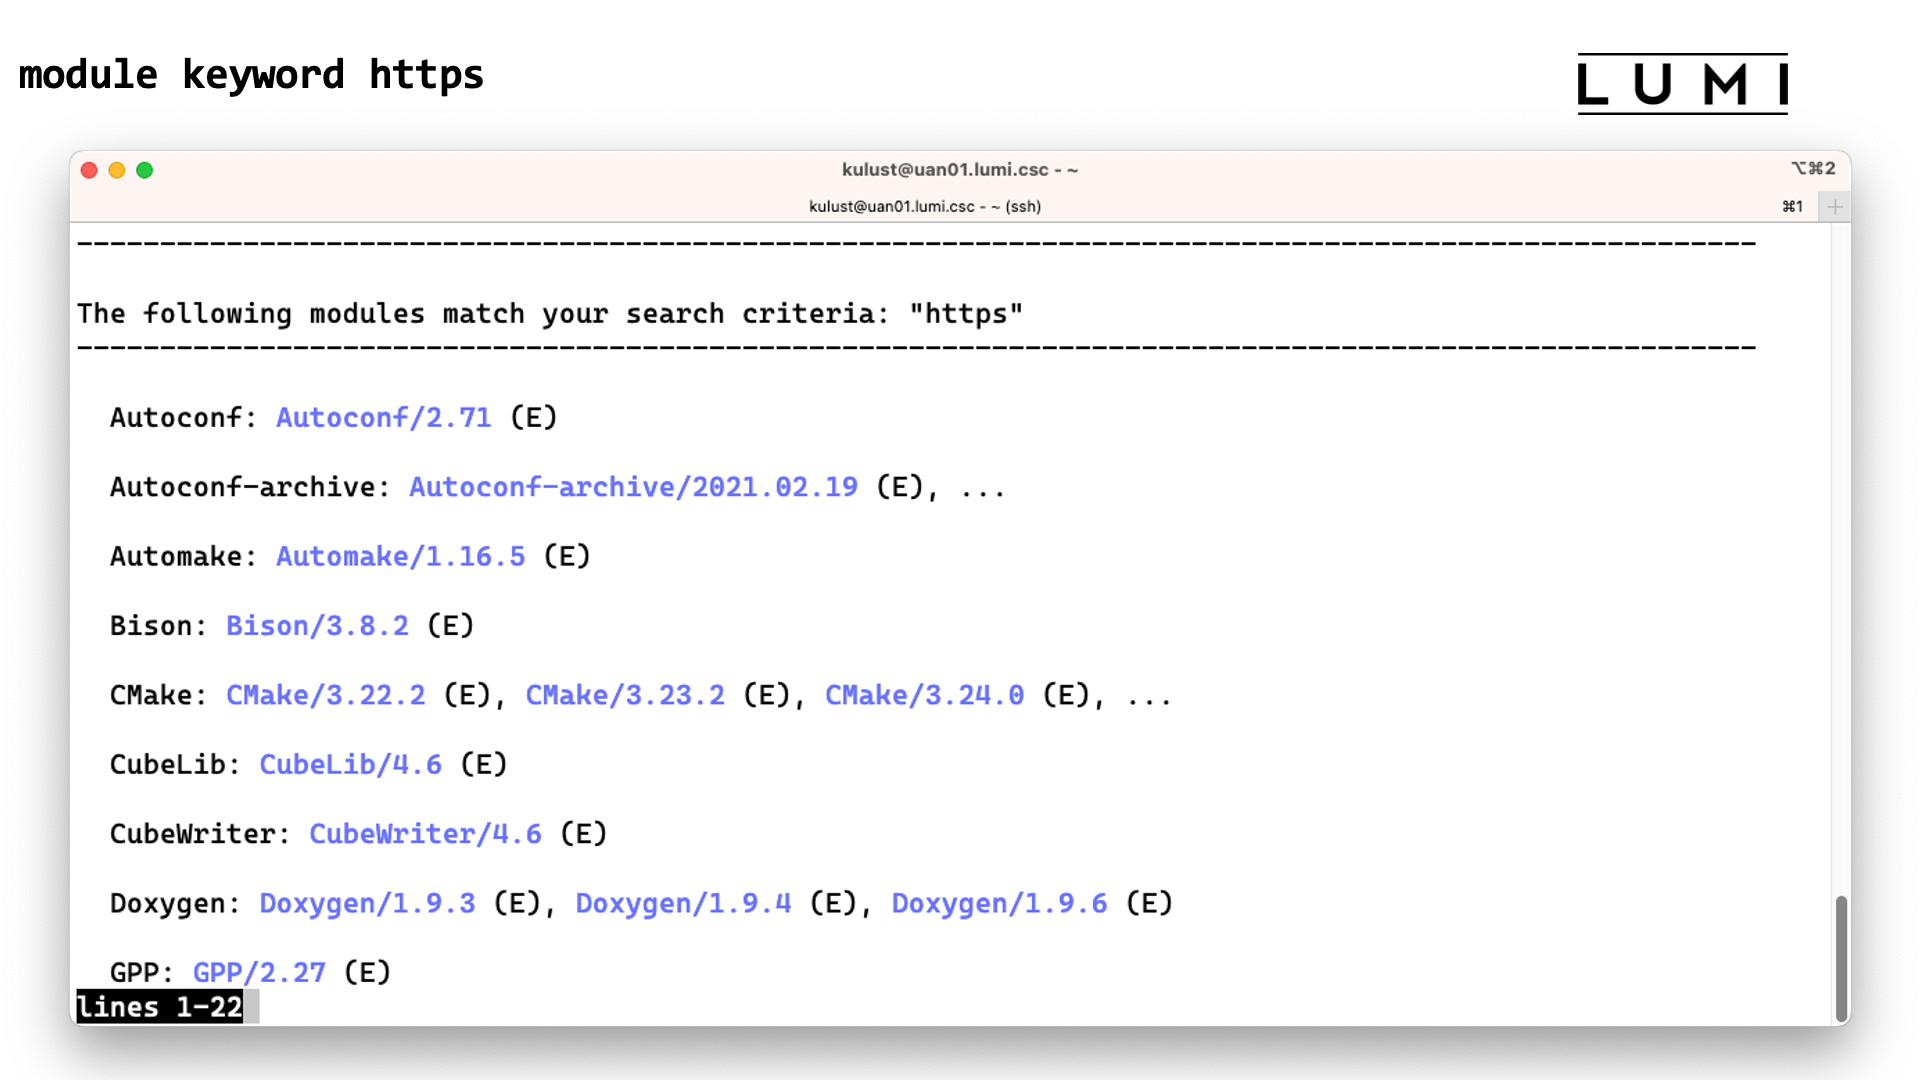Click the LUMI logo

pos(1683,84)
